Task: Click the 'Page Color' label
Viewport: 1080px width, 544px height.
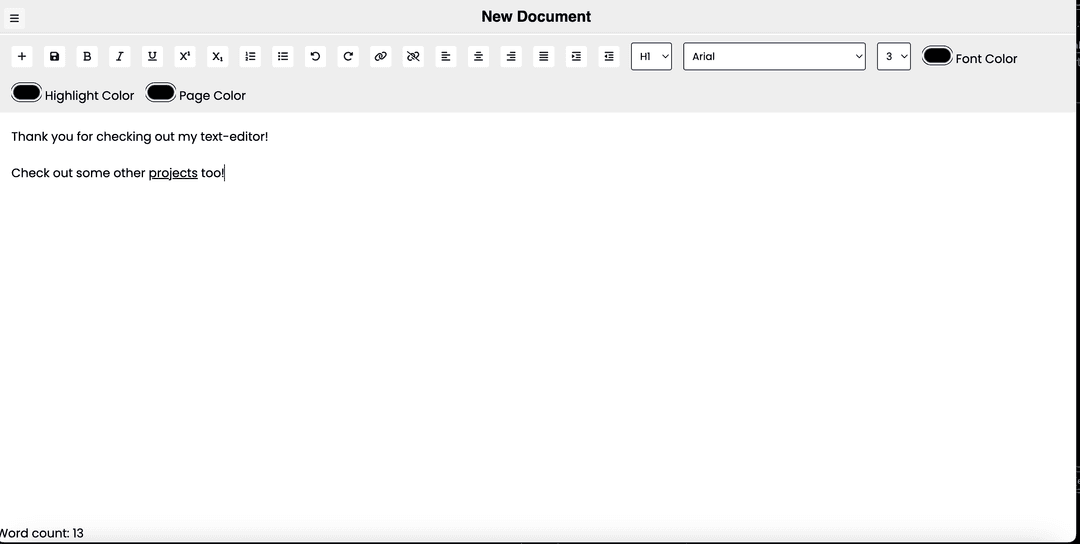Action: [x=212, y=96]
